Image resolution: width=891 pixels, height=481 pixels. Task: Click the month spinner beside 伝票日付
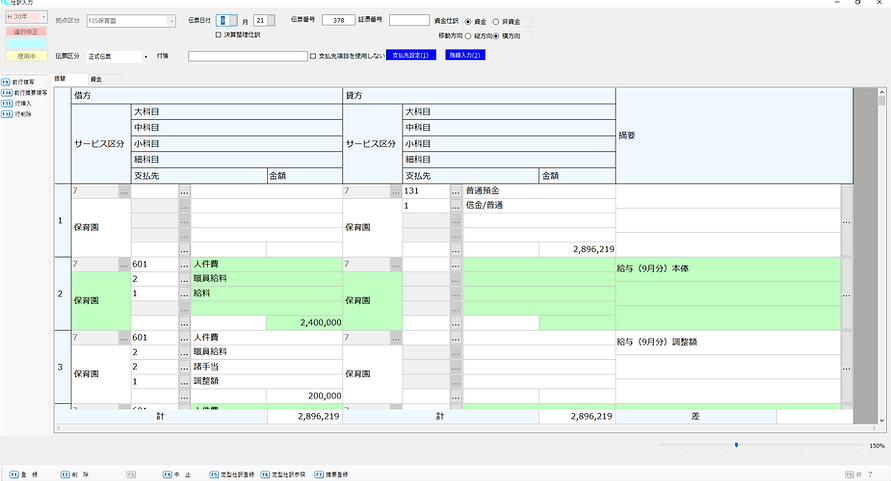click(234, 20)
